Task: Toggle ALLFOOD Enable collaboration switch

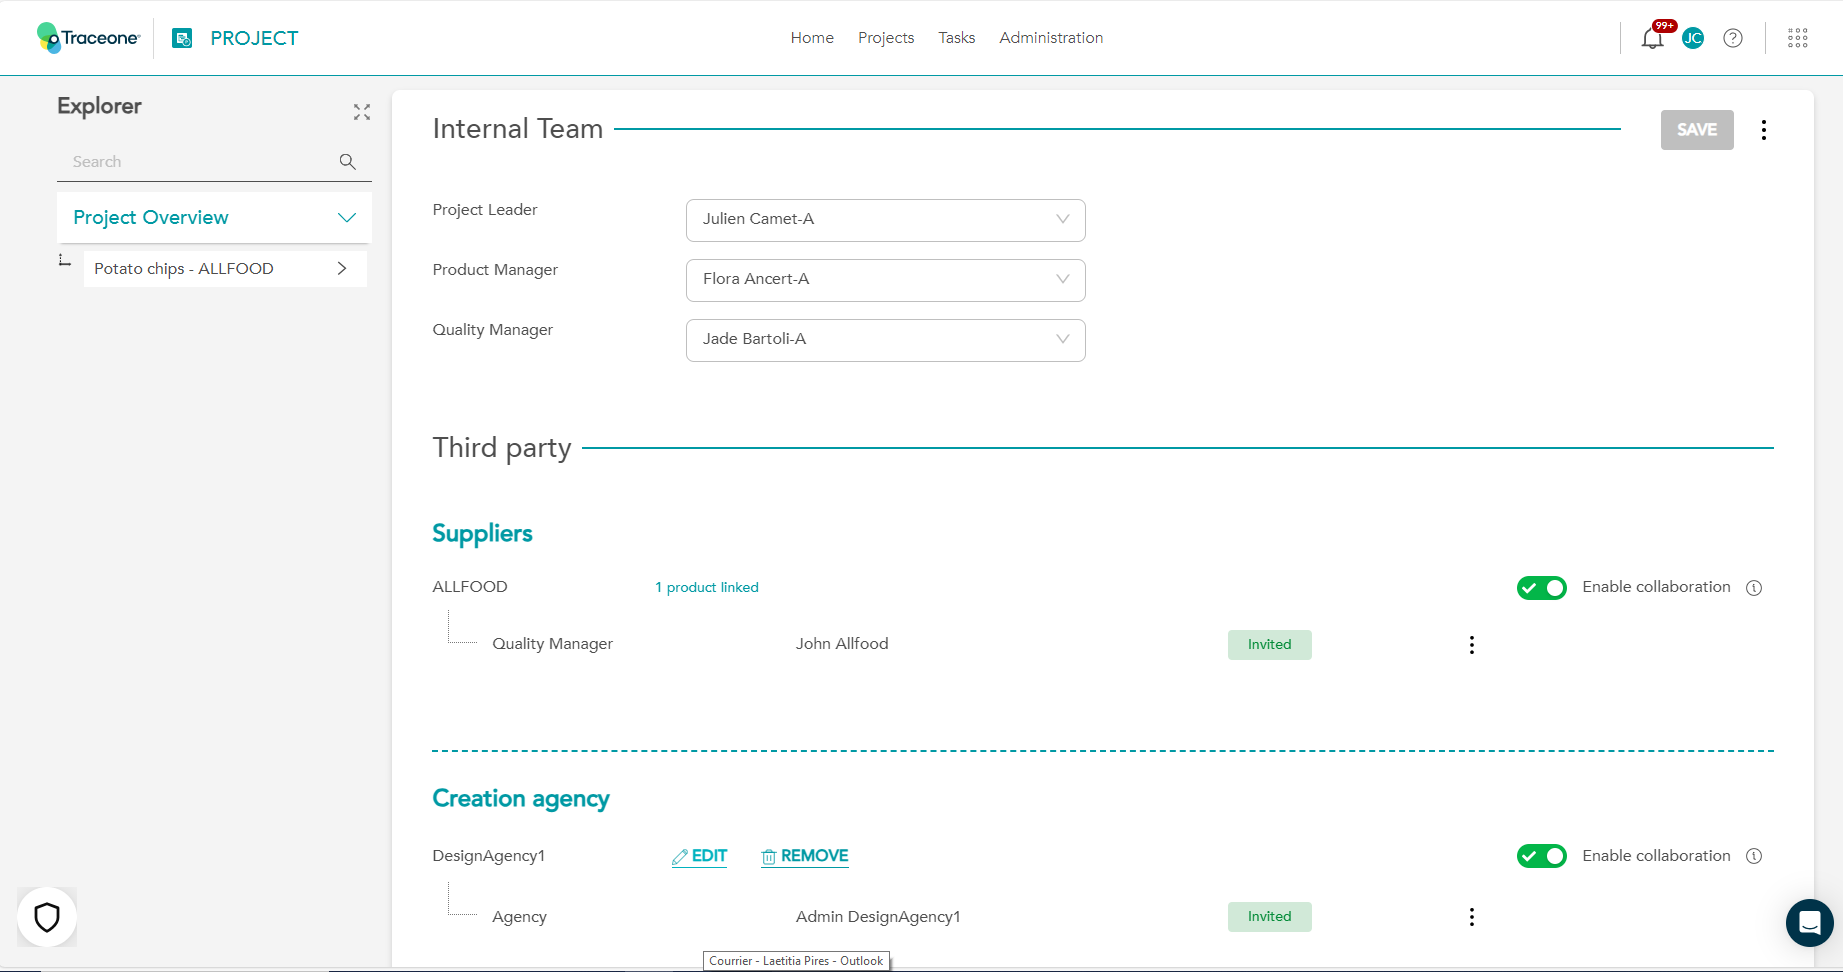Action: pos(1541,588)
